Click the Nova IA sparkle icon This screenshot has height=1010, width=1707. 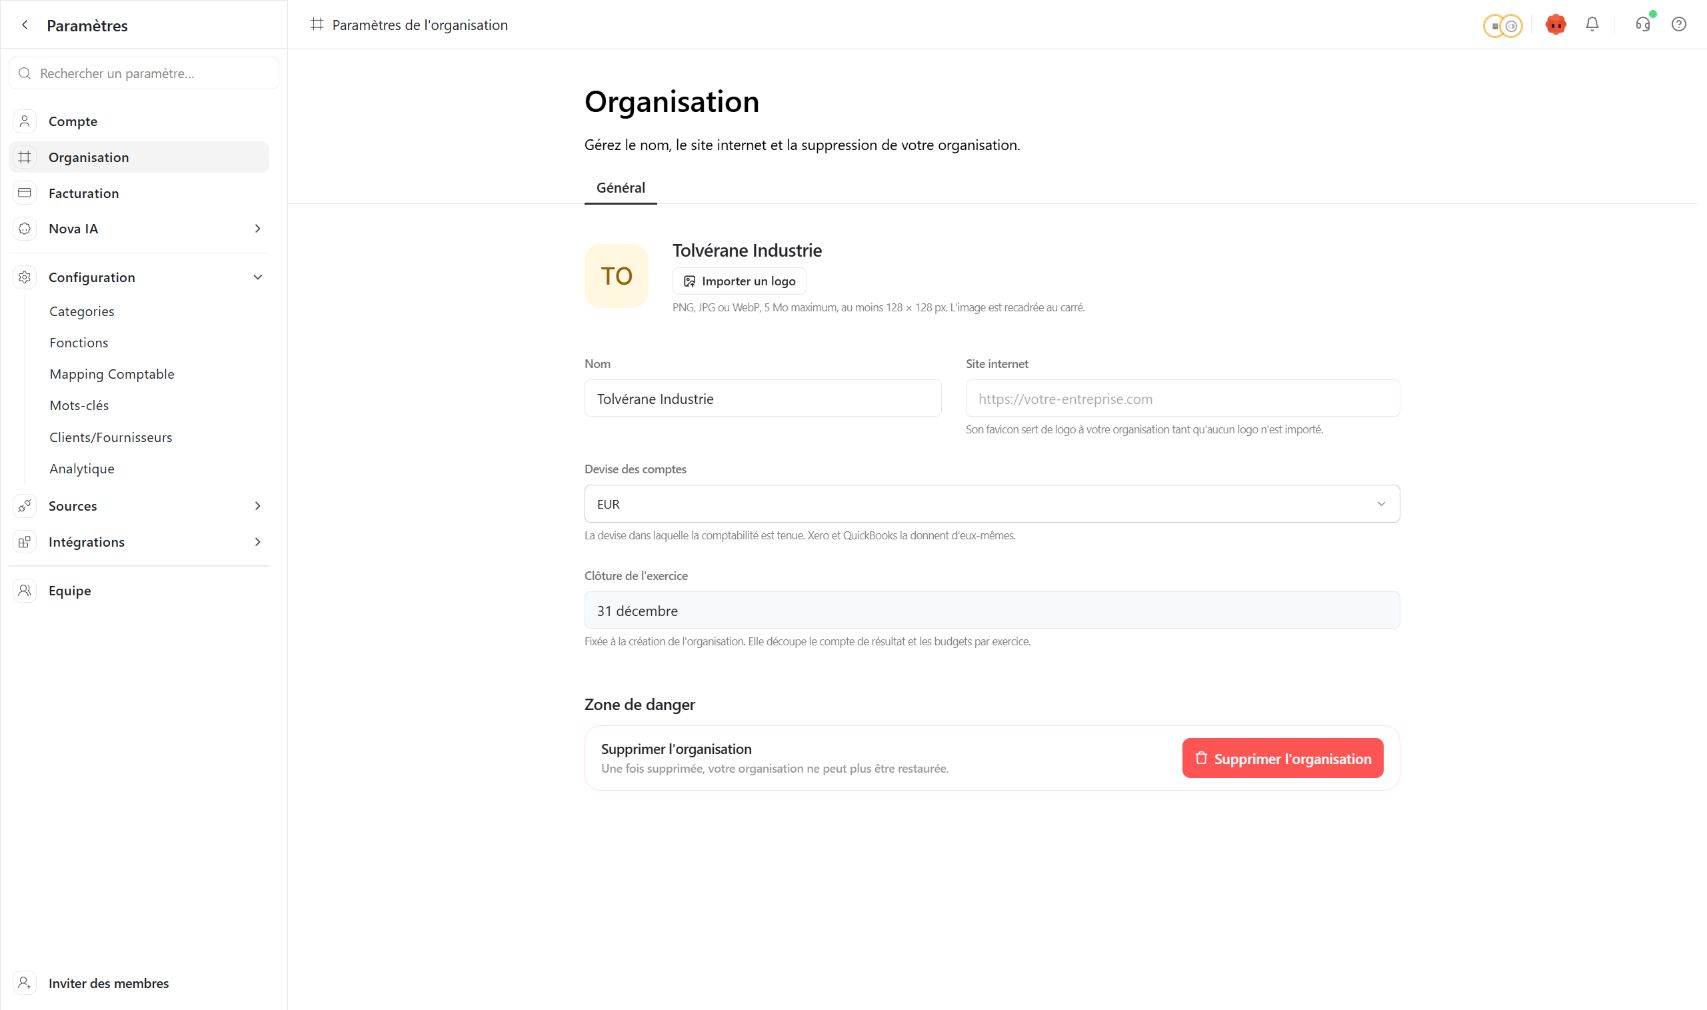coord(25,229)
